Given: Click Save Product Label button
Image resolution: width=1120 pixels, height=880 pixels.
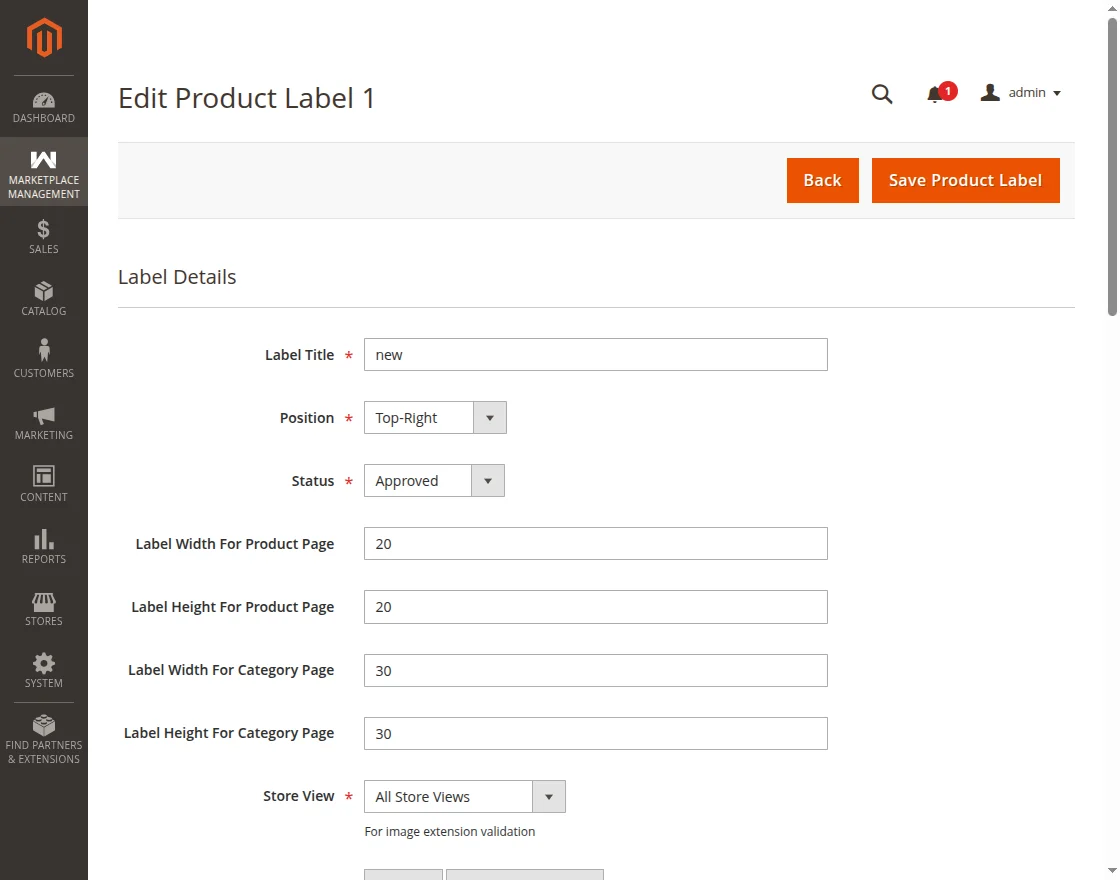Looking at the screenshot, I should [965, 181].
